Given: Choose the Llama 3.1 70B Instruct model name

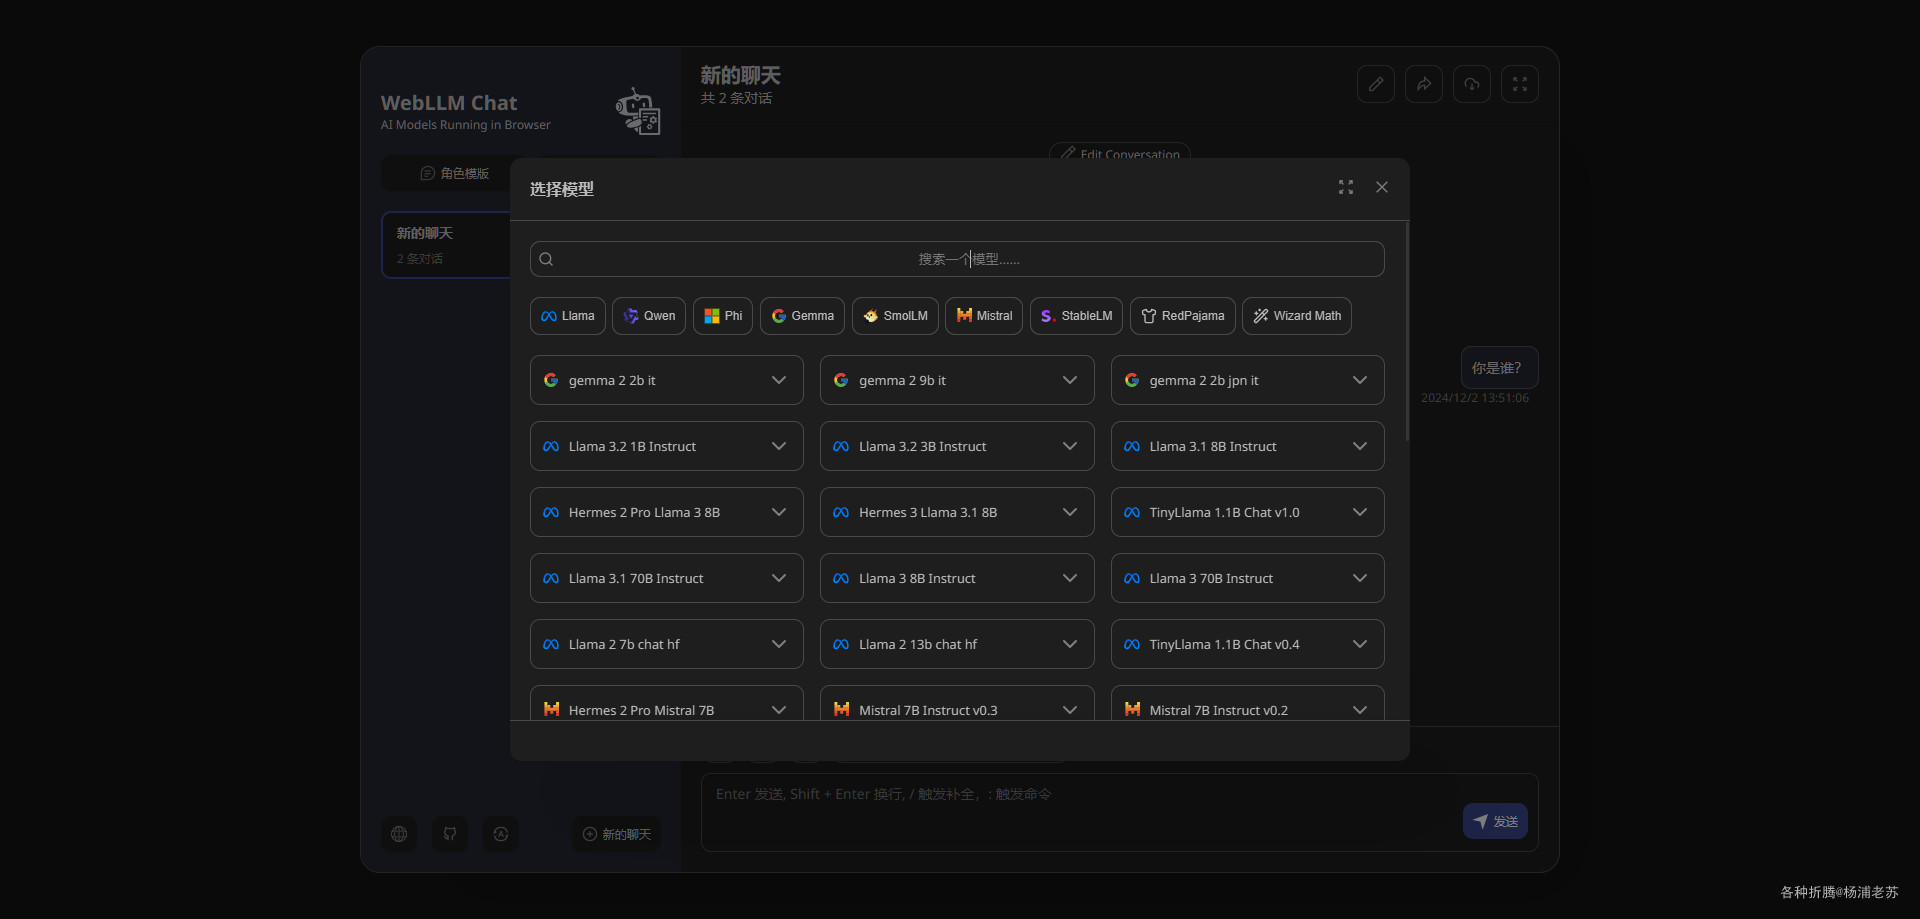Looking at the screenshot, I should point(636,578).
